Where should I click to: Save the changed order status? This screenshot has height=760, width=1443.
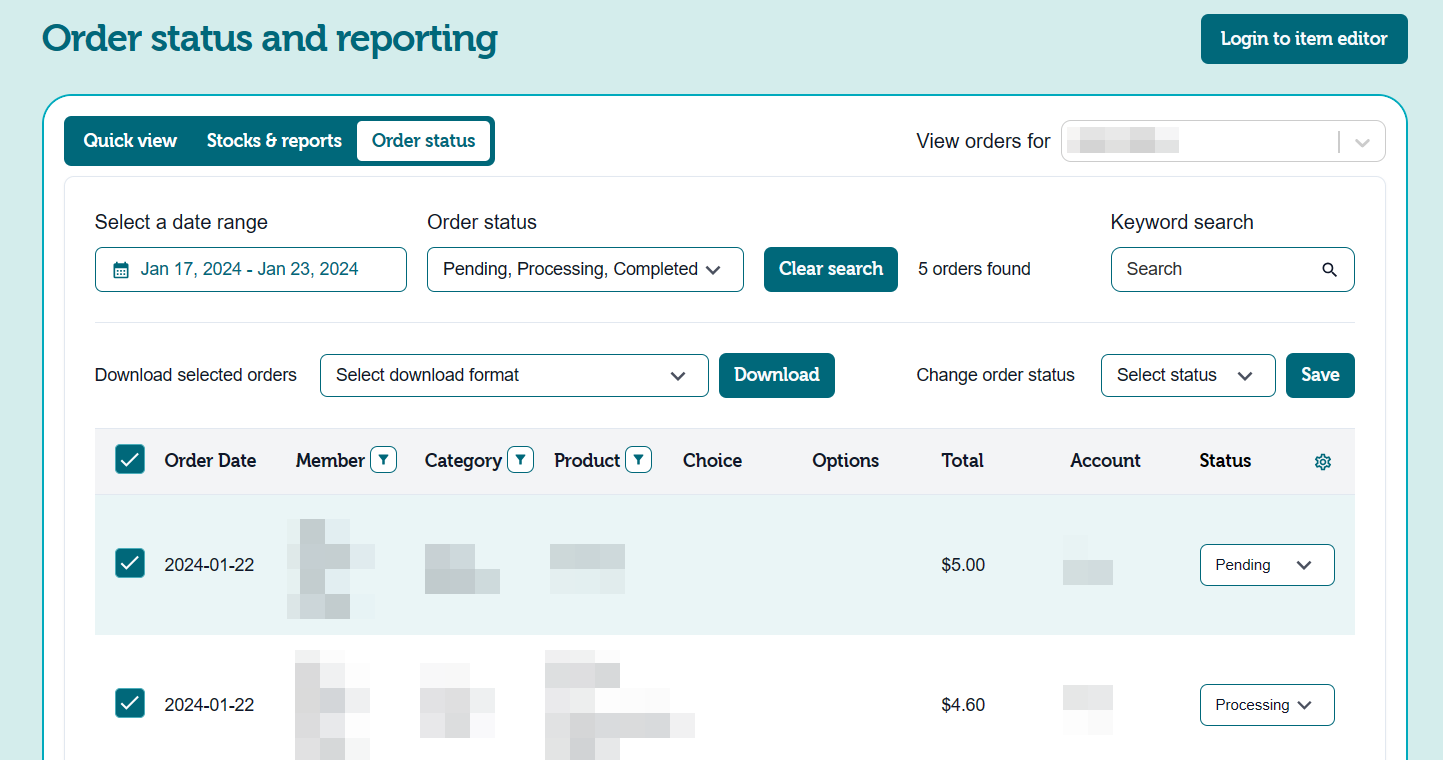1320,375
